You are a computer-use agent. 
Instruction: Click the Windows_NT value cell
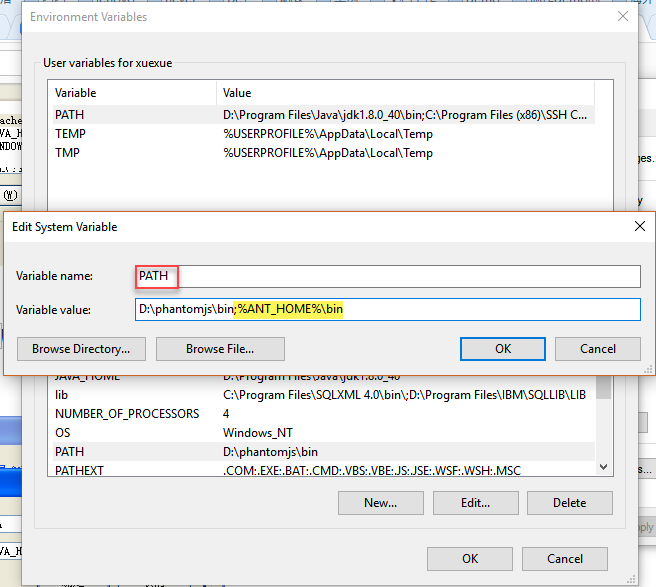click(258, 433)
